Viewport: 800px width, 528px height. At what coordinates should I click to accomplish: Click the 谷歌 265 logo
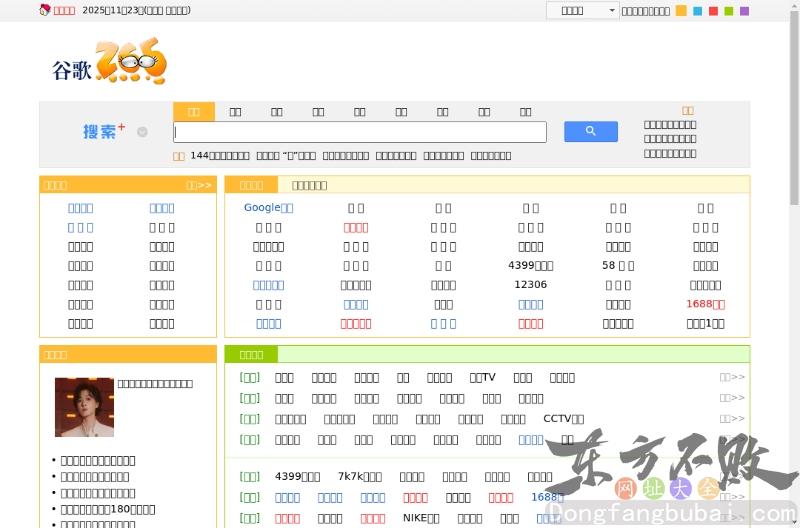109,61
